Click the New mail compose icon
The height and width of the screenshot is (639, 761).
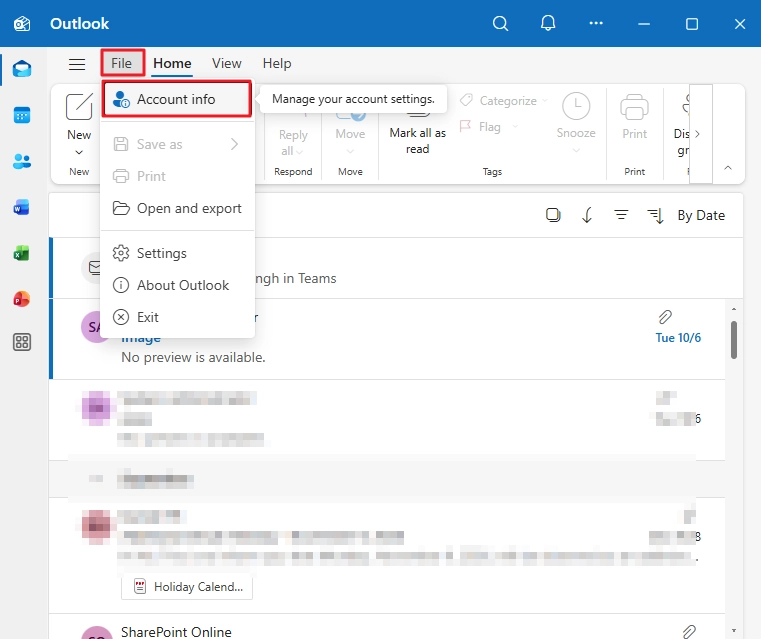[x=79, y=107]
